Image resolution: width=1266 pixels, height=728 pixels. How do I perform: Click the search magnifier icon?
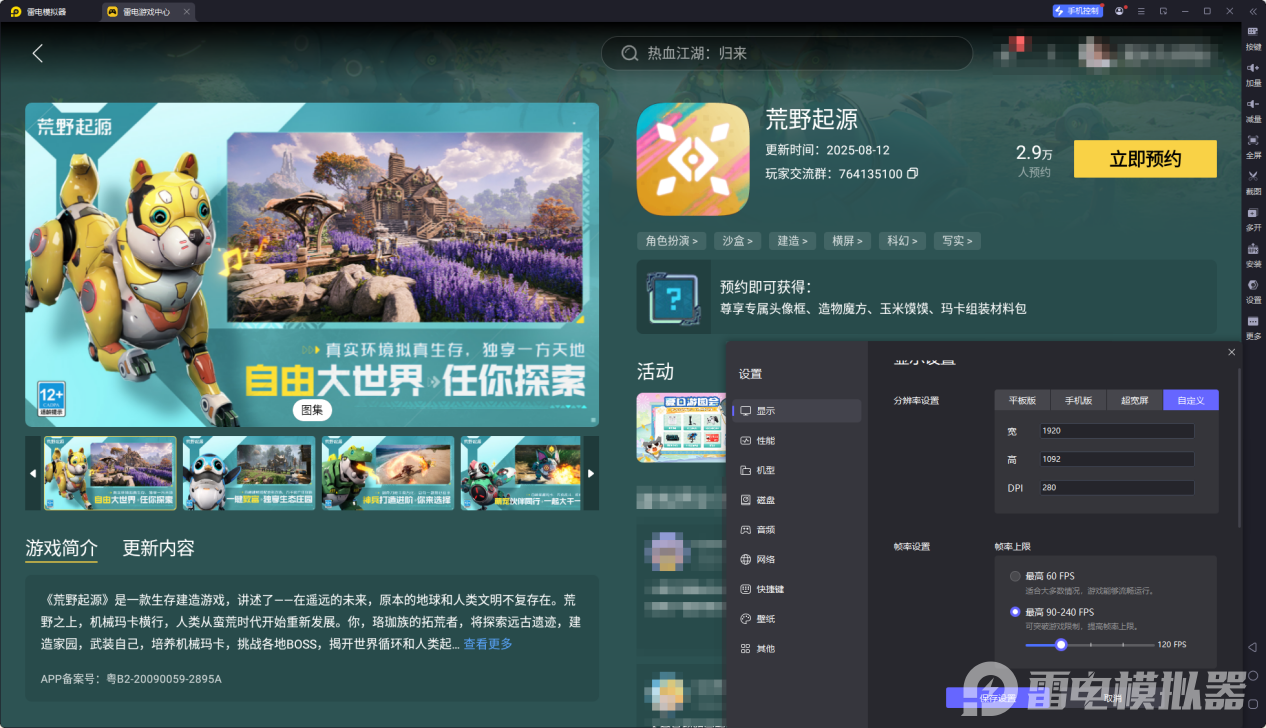(629, 53)
